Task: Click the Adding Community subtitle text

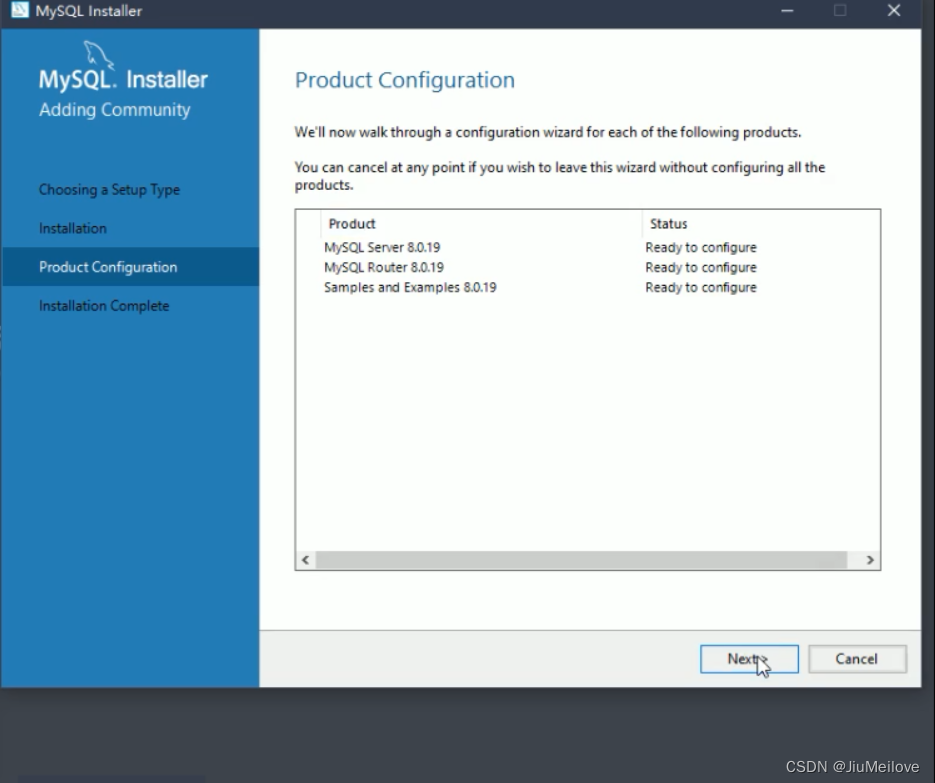Action: pos(114,110)
